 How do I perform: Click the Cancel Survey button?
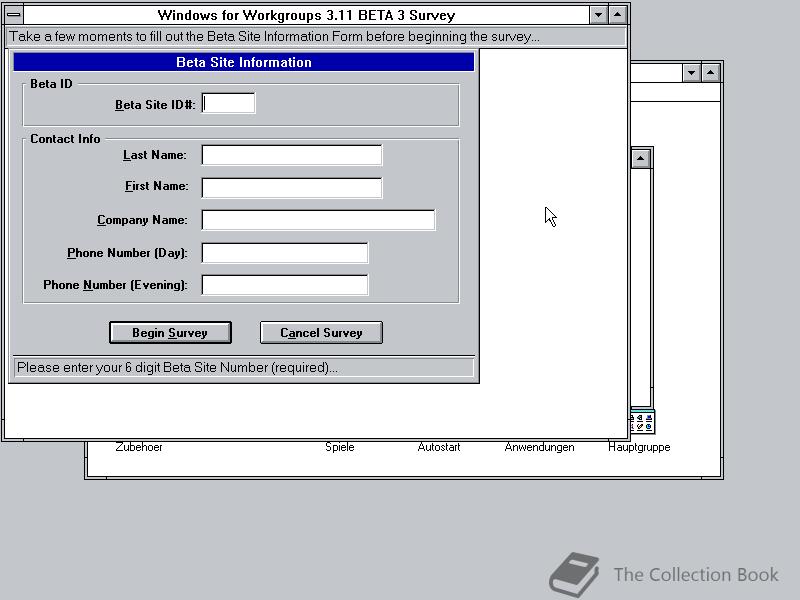coord(321,333)
